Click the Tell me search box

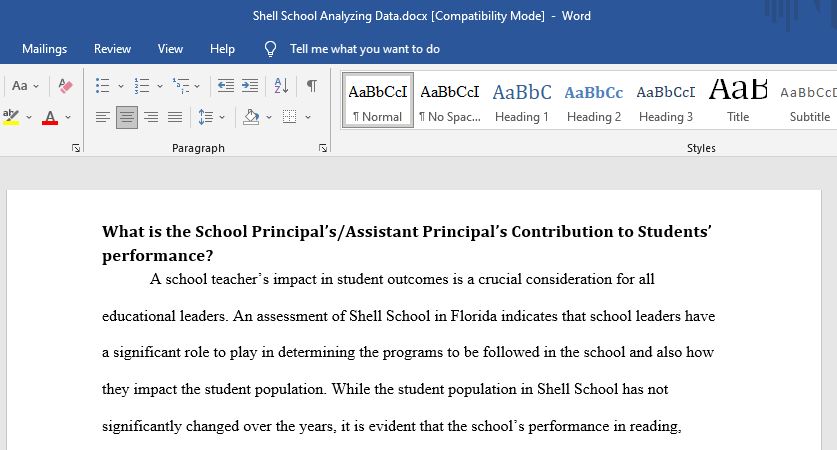coord(365,49)
